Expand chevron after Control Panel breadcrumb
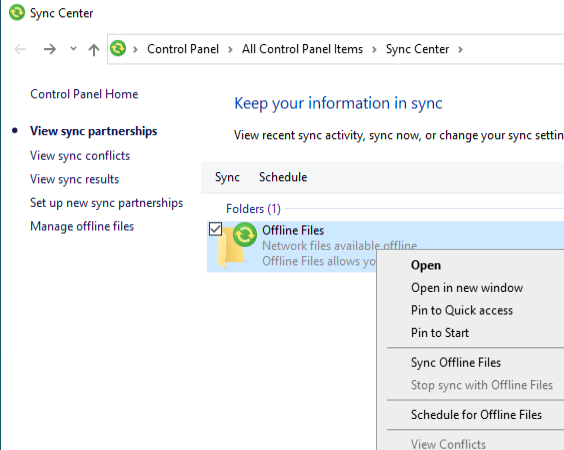Viewport: 564px width, 450px height. tap(230, 49)
